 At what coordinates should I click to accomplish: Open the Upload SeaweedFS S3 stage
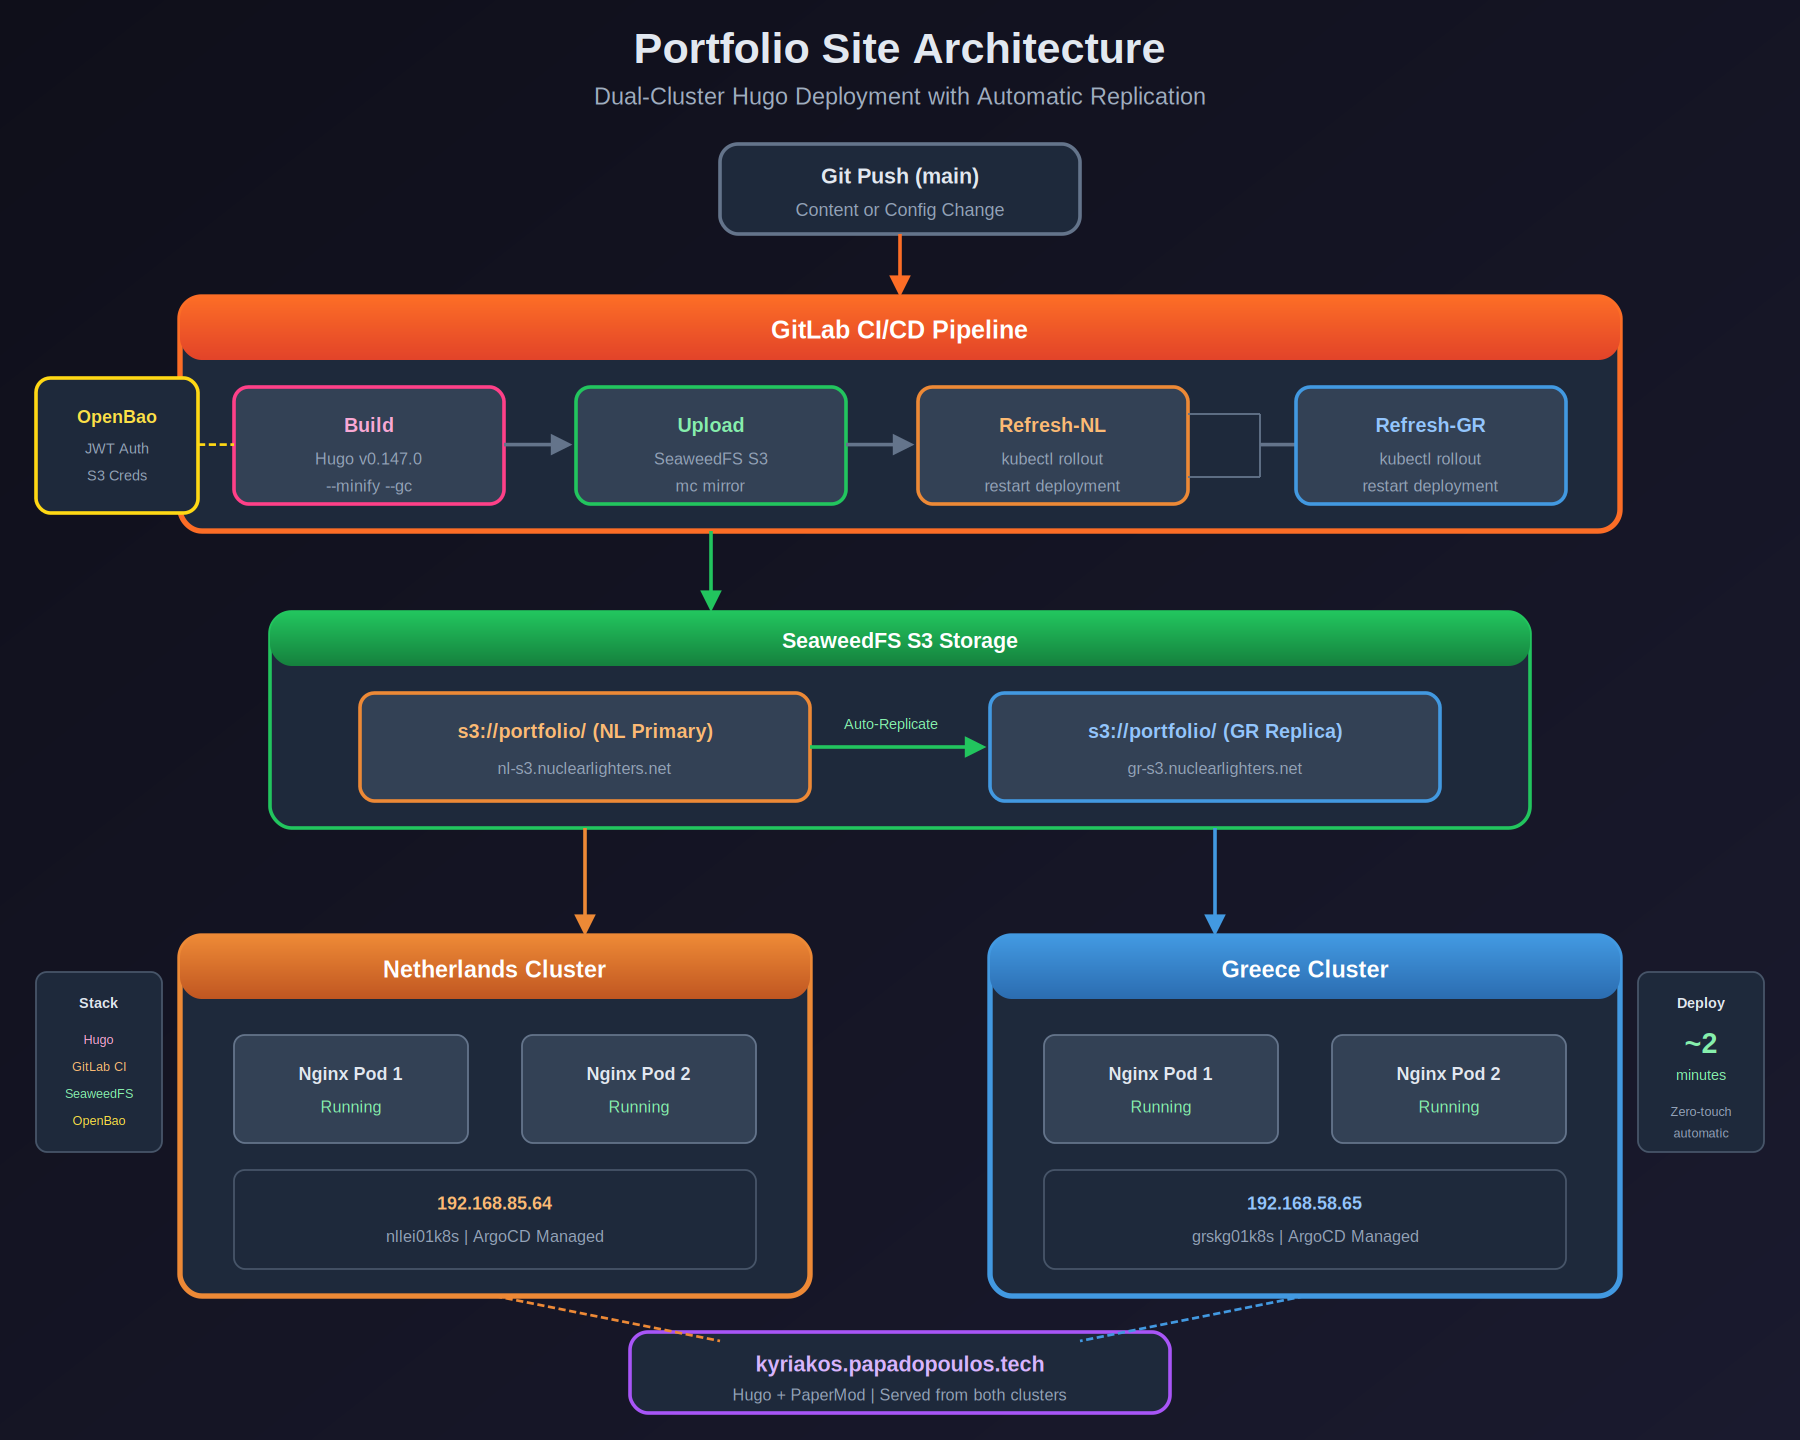pyautogui.click(x=710, y=445)
